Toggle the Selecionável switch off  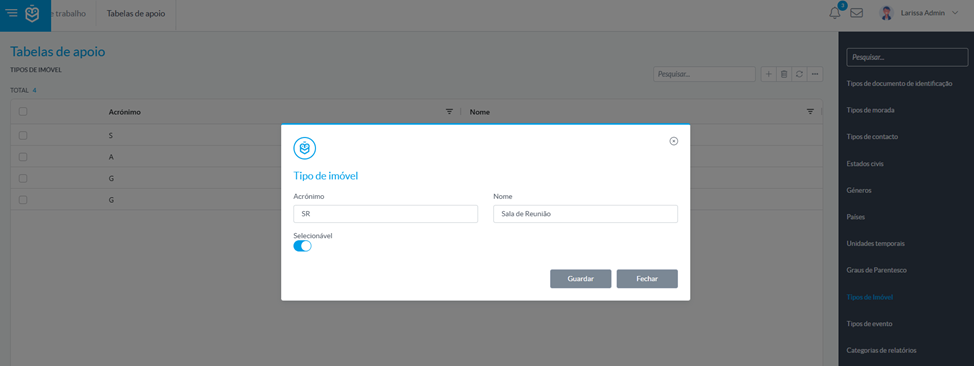coord(303,246)
